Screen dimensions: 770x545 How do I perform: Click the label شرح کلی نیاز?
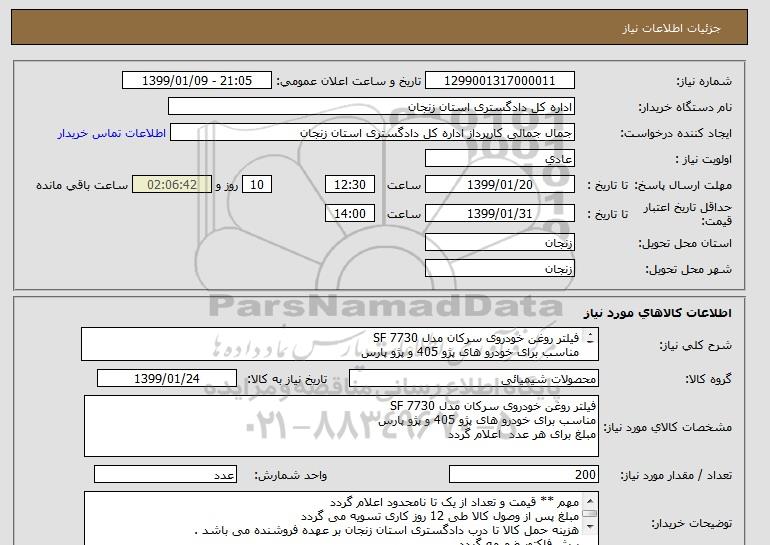tap(695, 345)
